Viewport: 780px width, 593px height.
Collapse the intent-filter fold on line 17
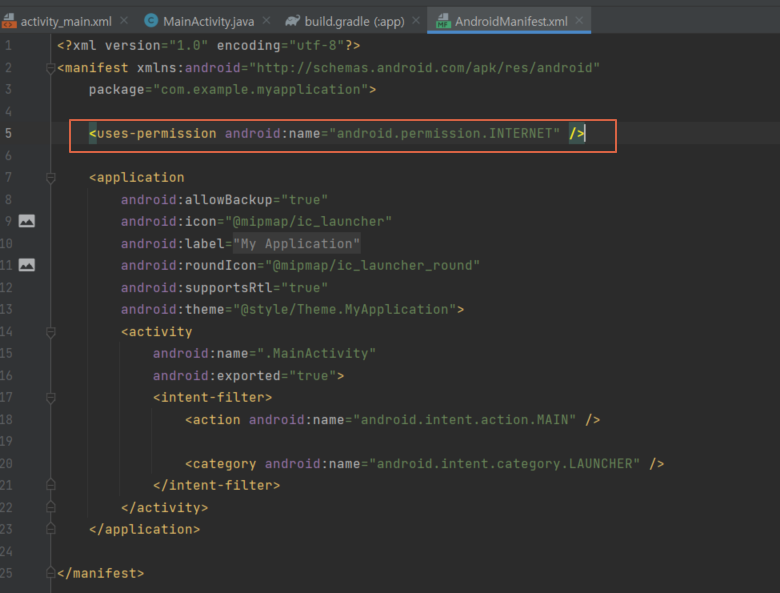[x=50, y=397]
